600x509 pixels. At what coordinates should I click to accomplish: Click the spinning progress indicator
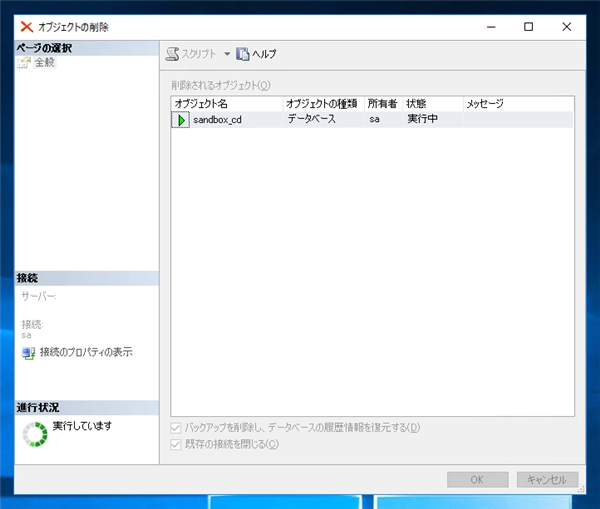pos(35,434)
